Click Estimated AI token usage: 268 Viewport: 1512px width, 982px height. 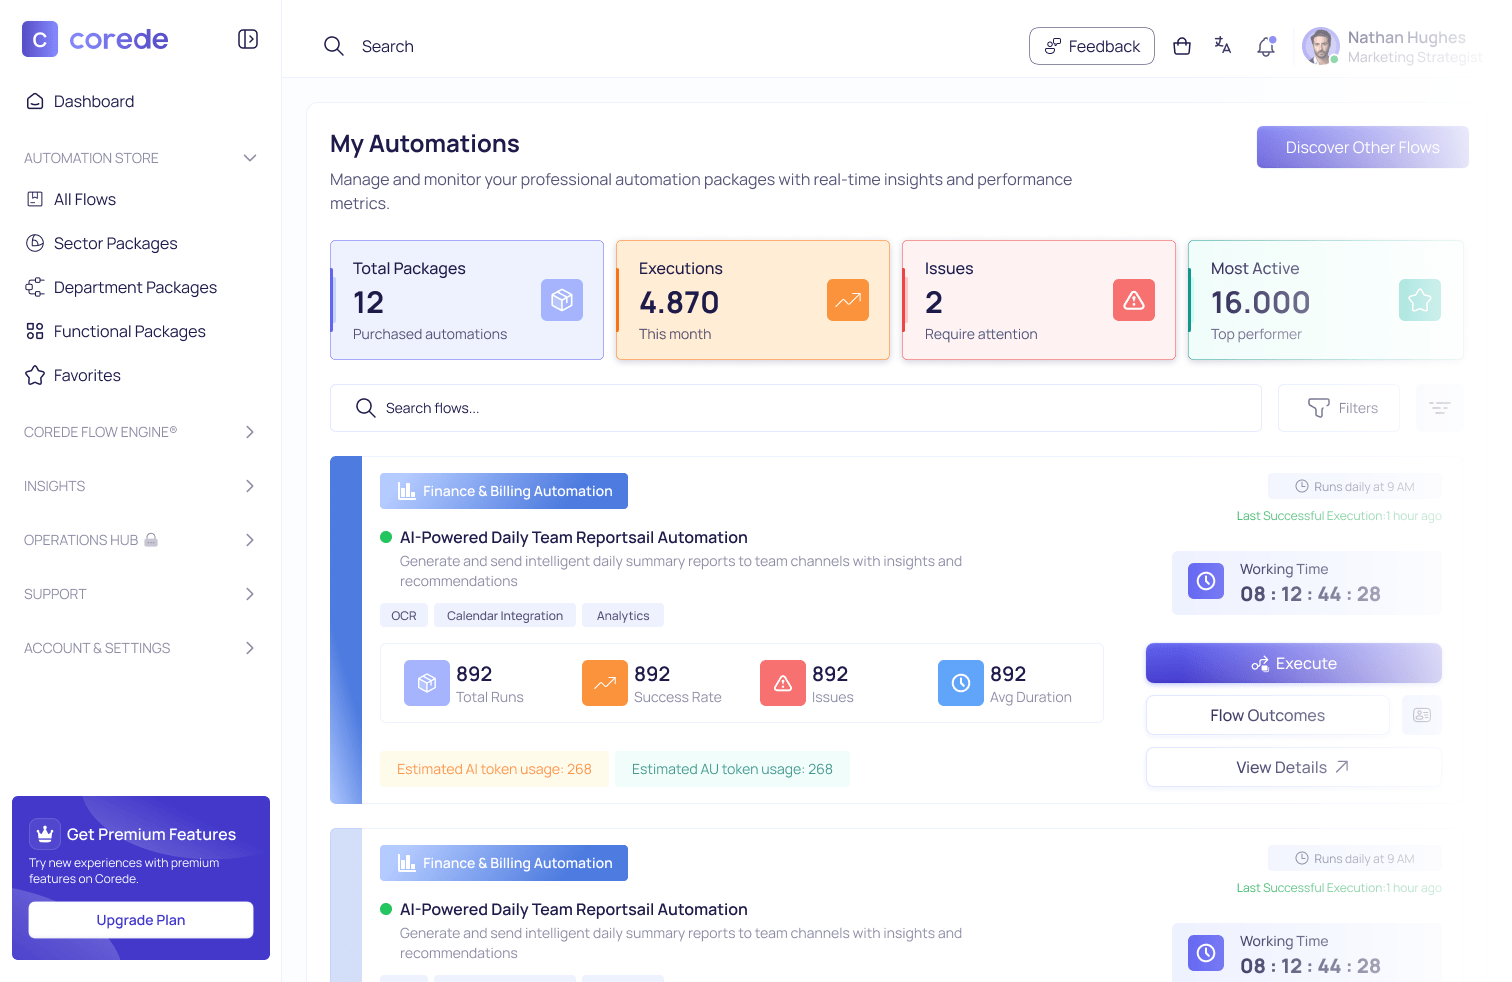pyautogui.click(x=494, y=769)
